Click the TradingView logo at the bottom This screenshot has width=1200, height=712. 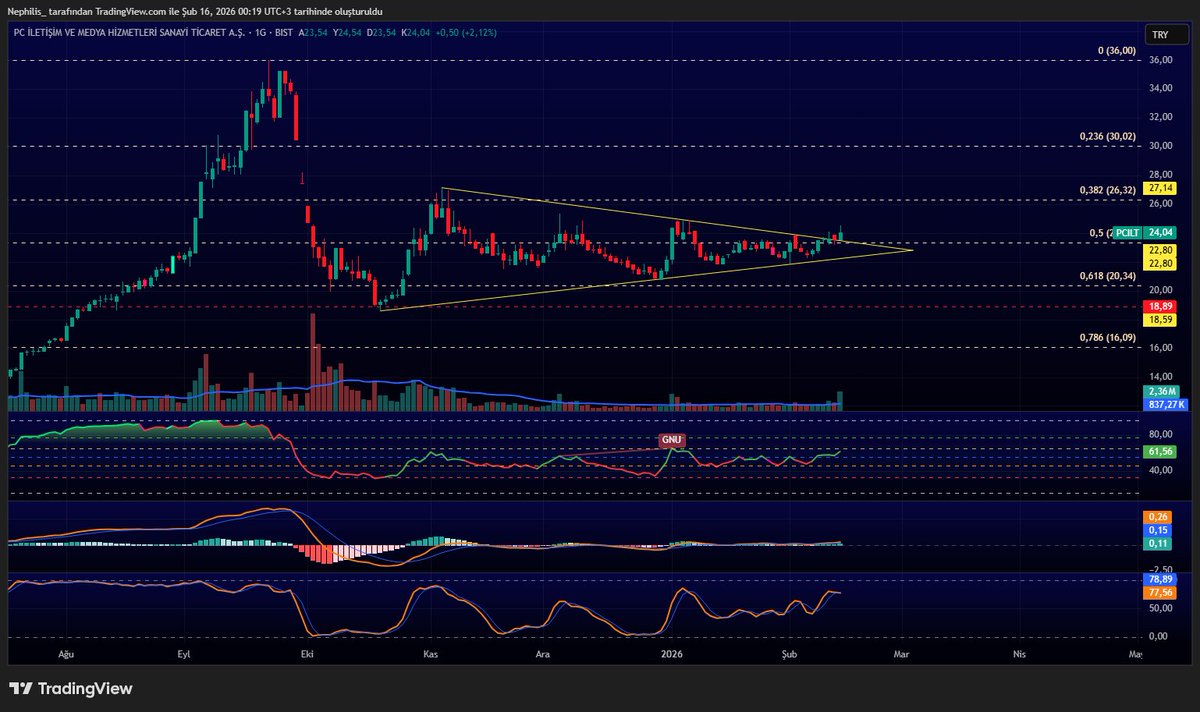(70, 689)
